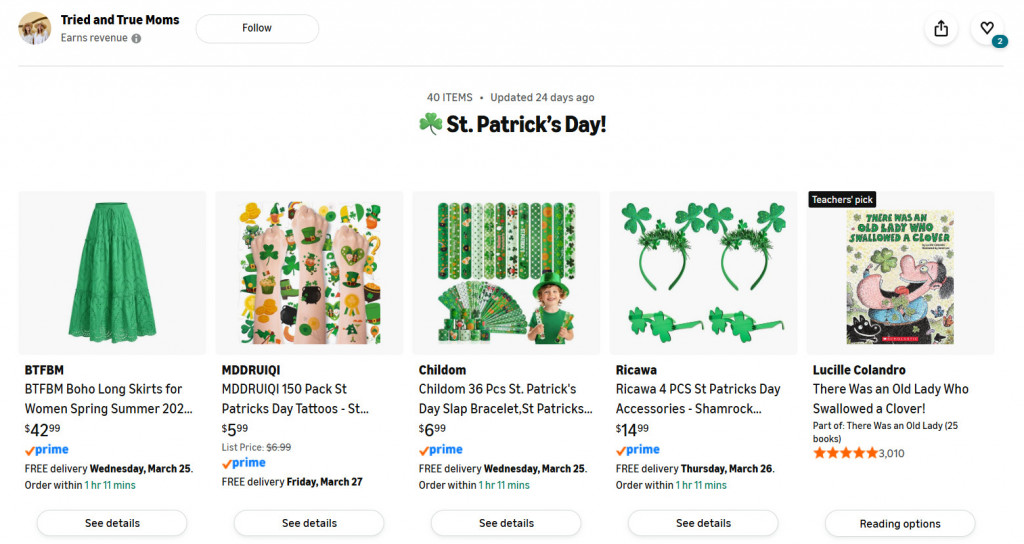Open the Ricawa 4 PCS product title

[698, 399]
